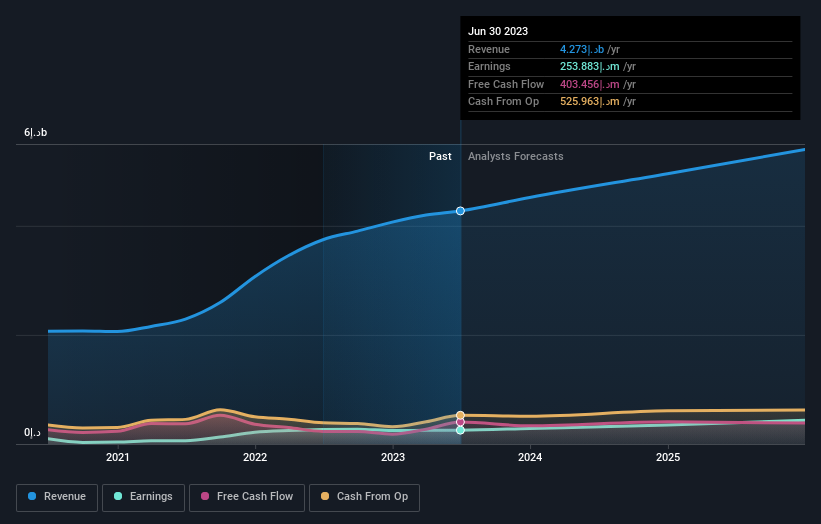
Task: Click the 'Revenue' row label in tooltip
Action: point(489,49)
